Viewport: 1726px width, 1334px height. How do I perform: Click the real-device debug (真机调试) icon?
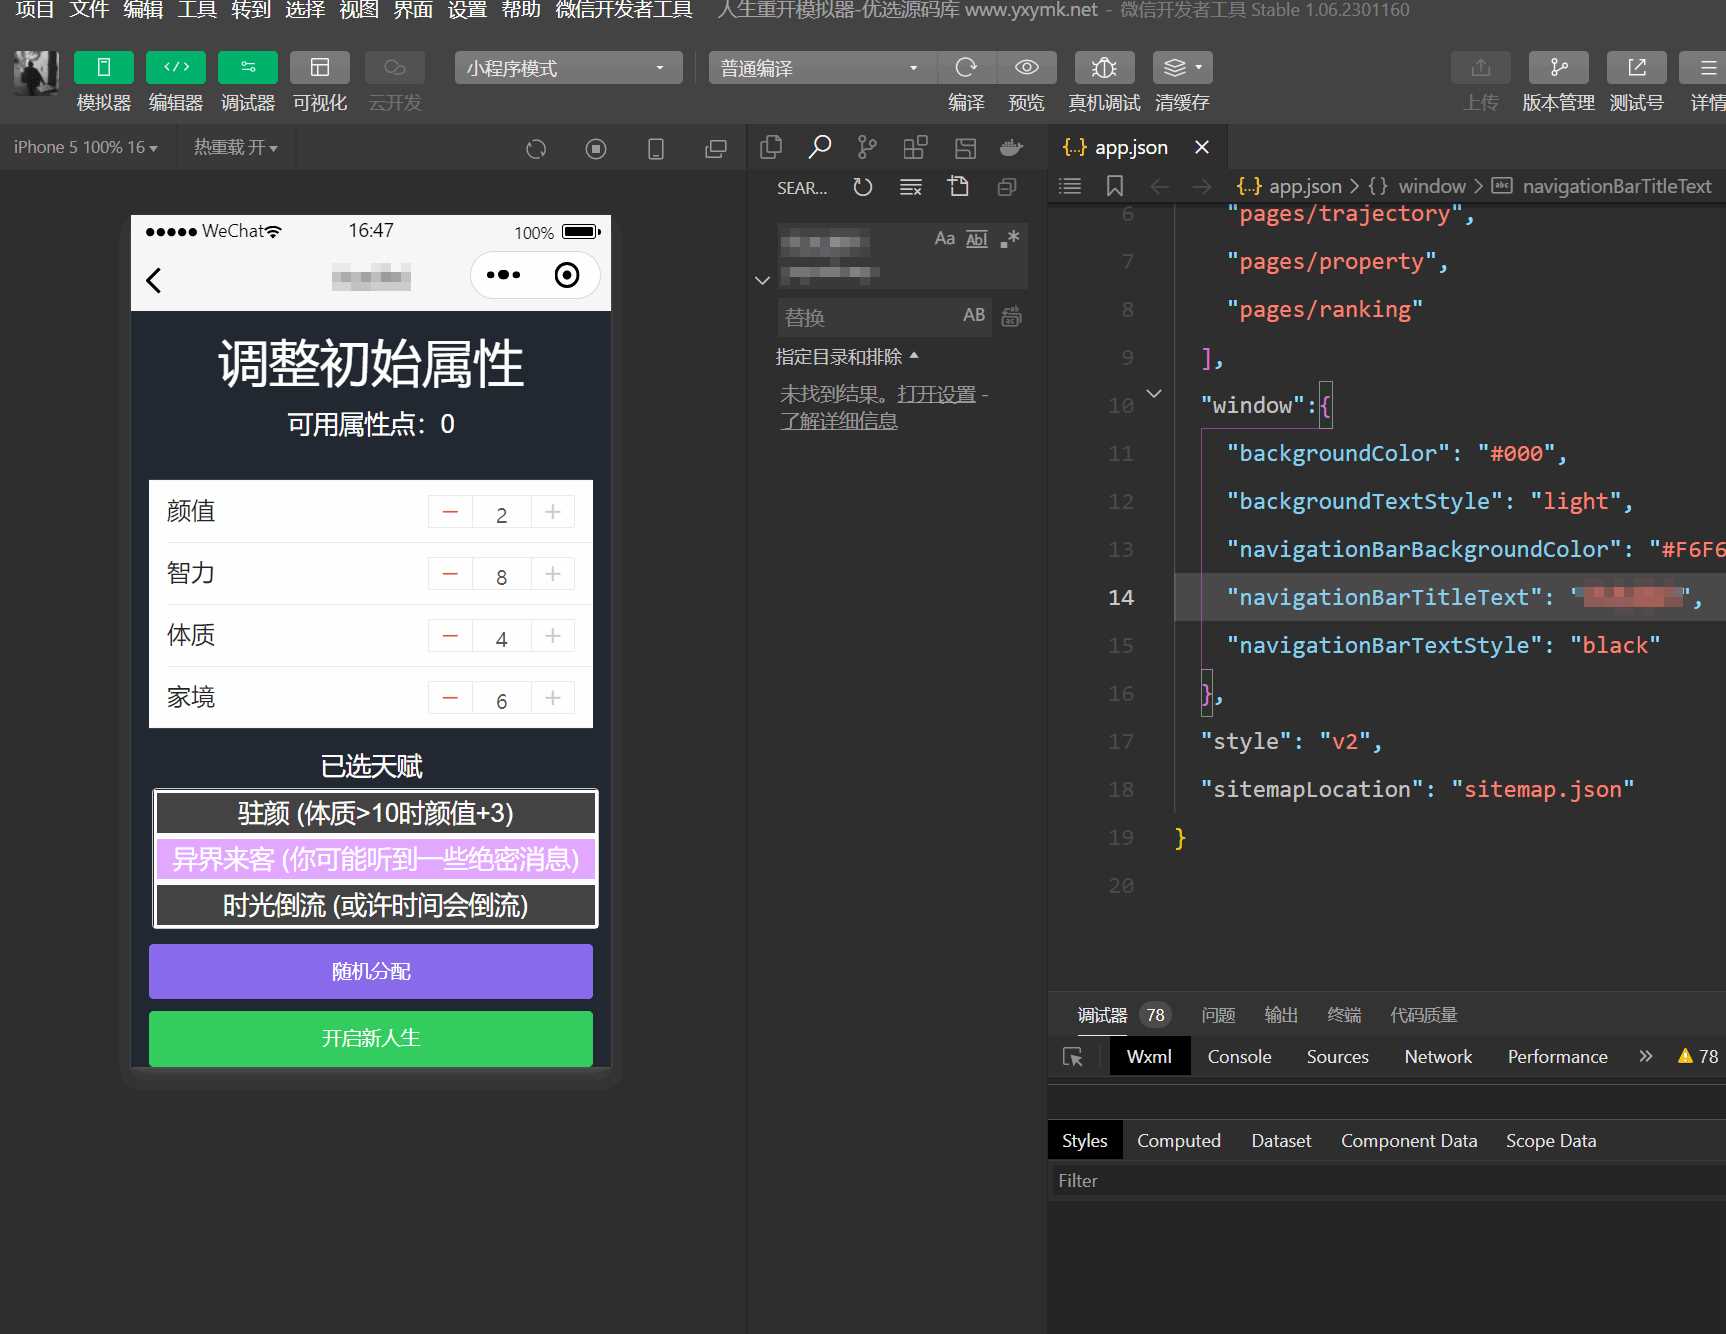1104,68
